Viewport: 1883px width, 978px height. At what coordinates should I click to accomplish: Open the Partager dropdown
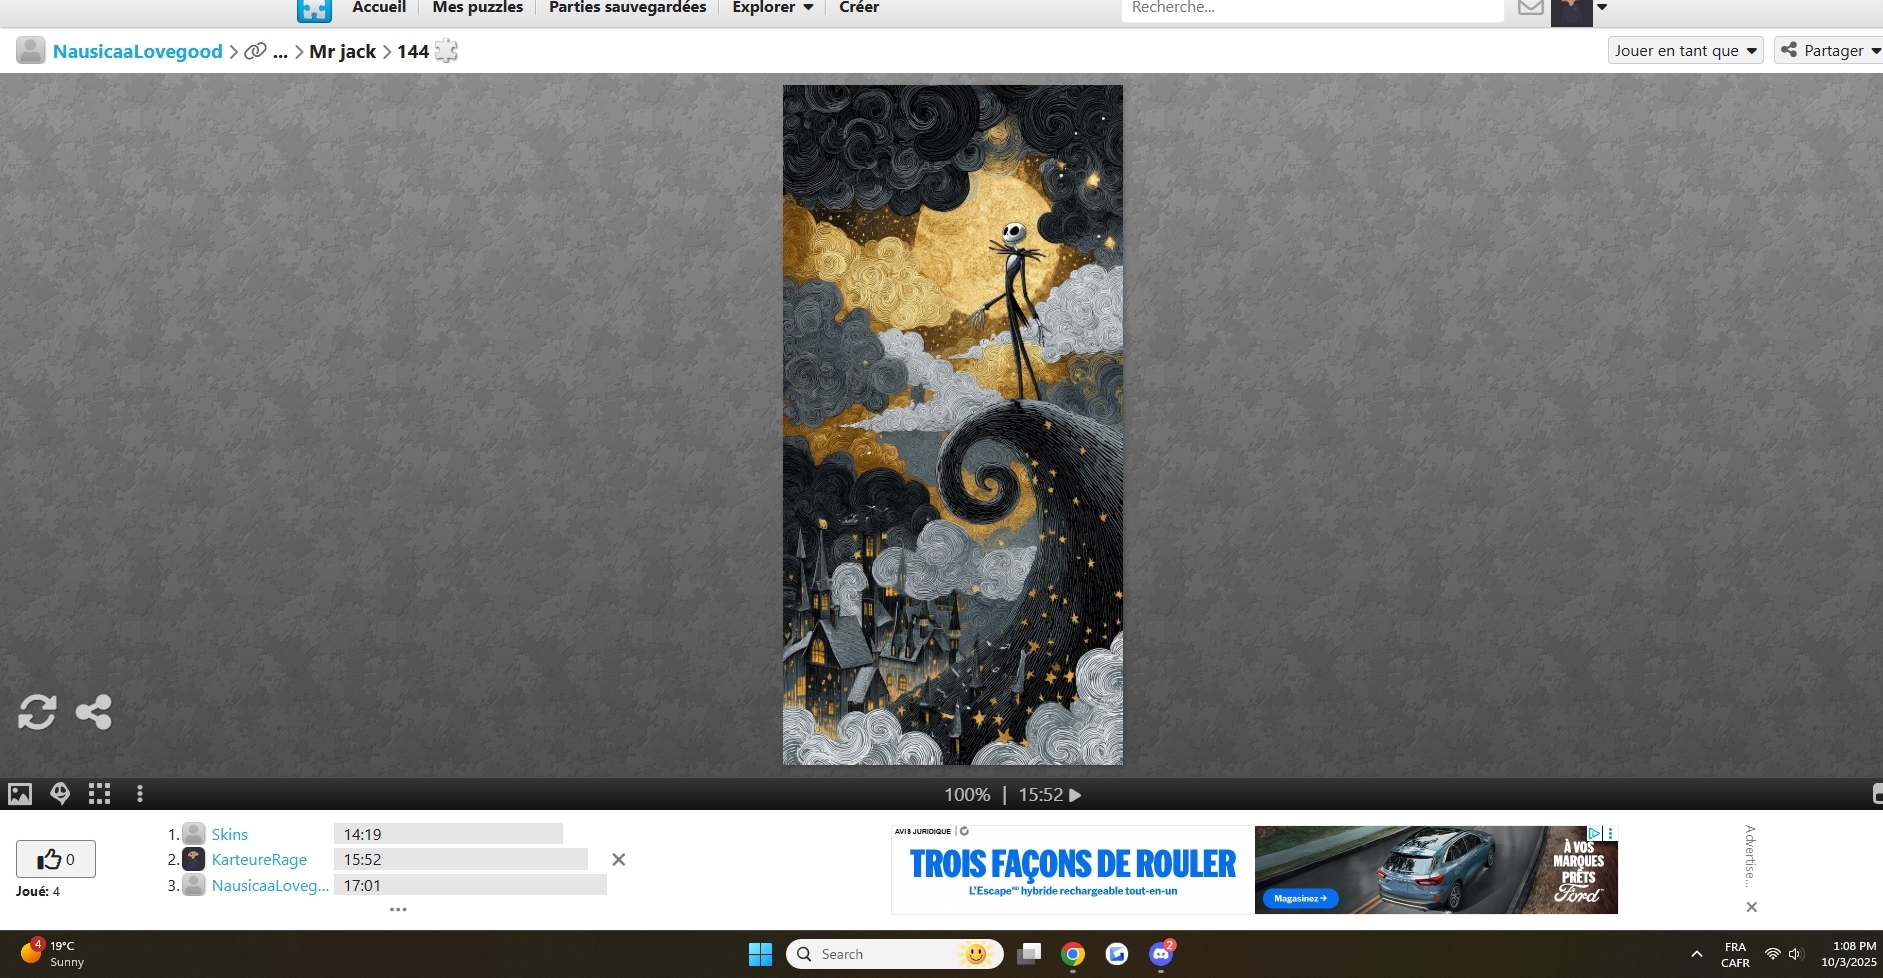(1830, 50)
